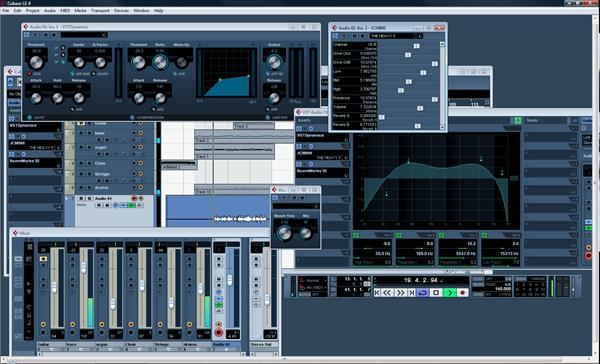This screenshot has width=600, height=364.
Task: Open RoomWorks SE insert slot in inspector
Action: [x=35, y=162]
